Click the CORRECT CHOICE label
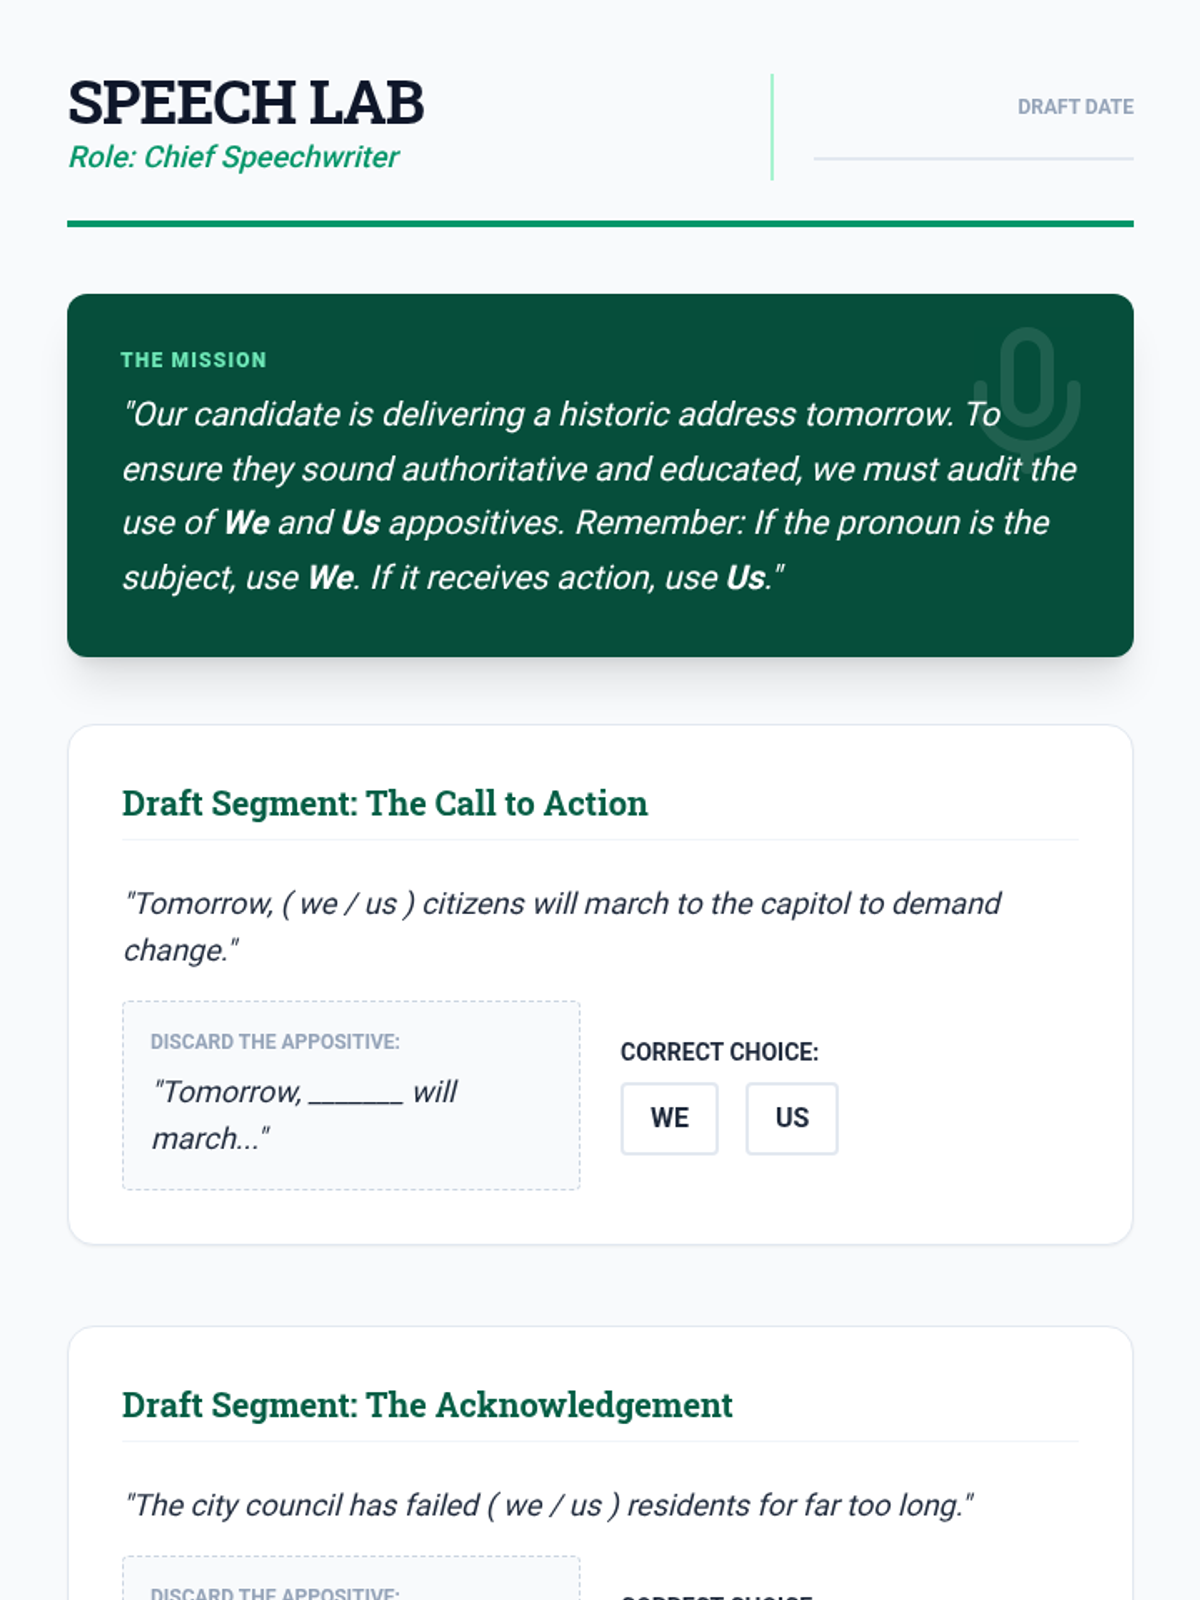The width and height of the screenshot is (1200, 1600). tap(719, 1052)
